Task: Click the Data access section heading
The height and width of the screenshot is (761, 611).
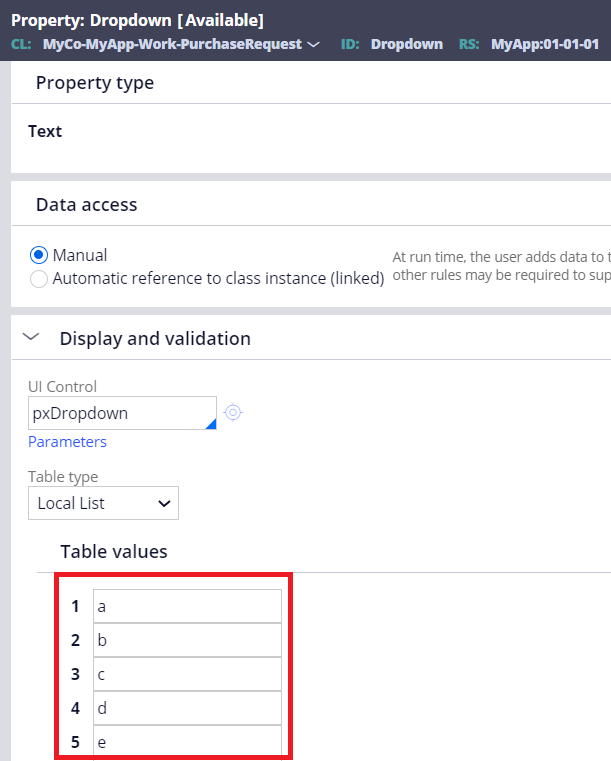Action: [x=87, y=205]
